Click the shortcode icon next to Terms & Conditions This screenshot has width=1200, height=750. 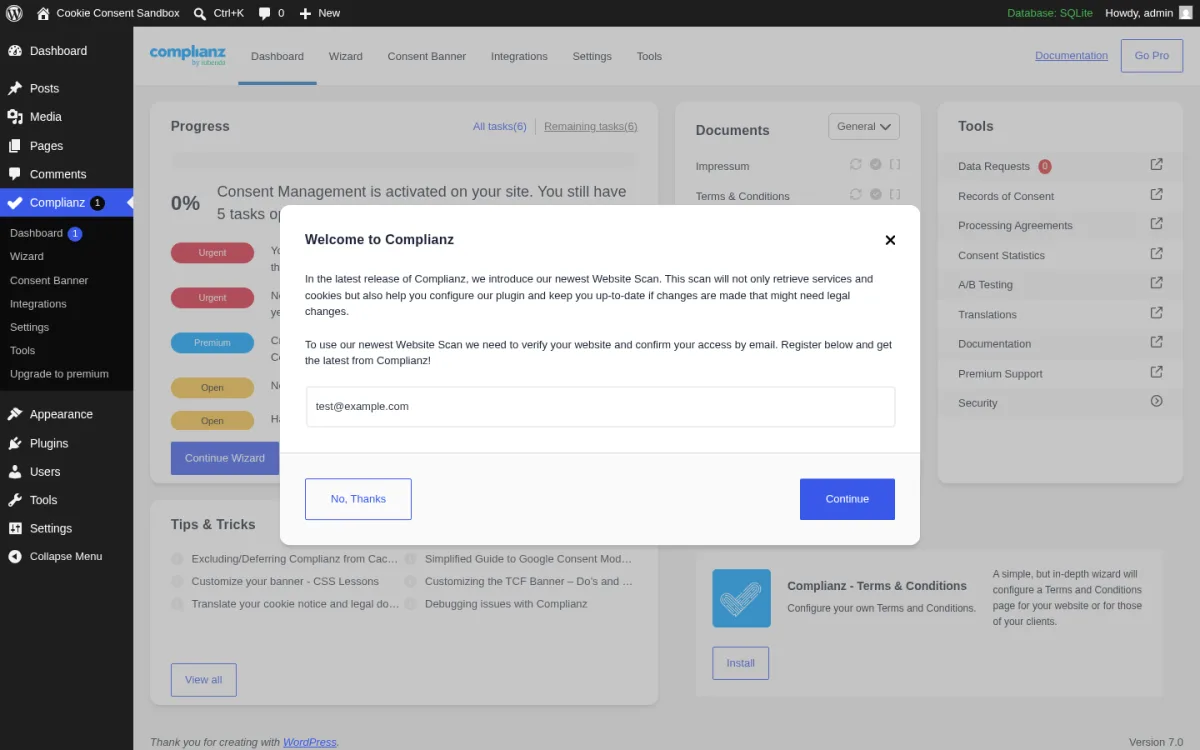click(895, 194)
